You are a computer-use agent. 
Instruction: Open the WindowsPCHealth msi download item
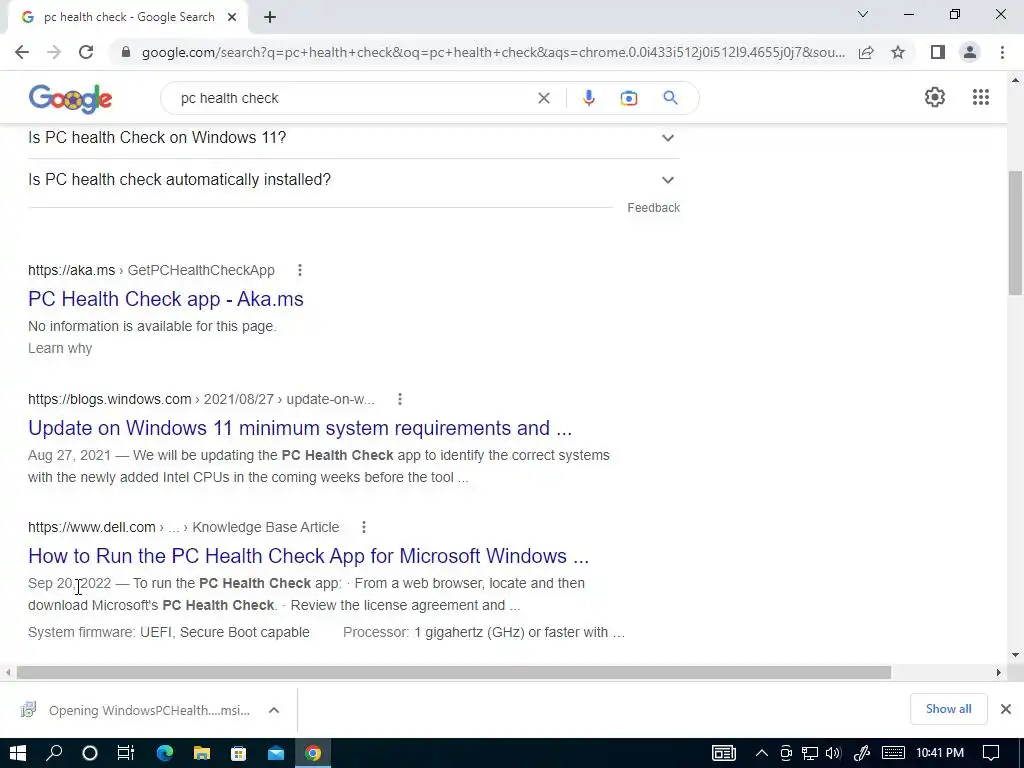137,710
